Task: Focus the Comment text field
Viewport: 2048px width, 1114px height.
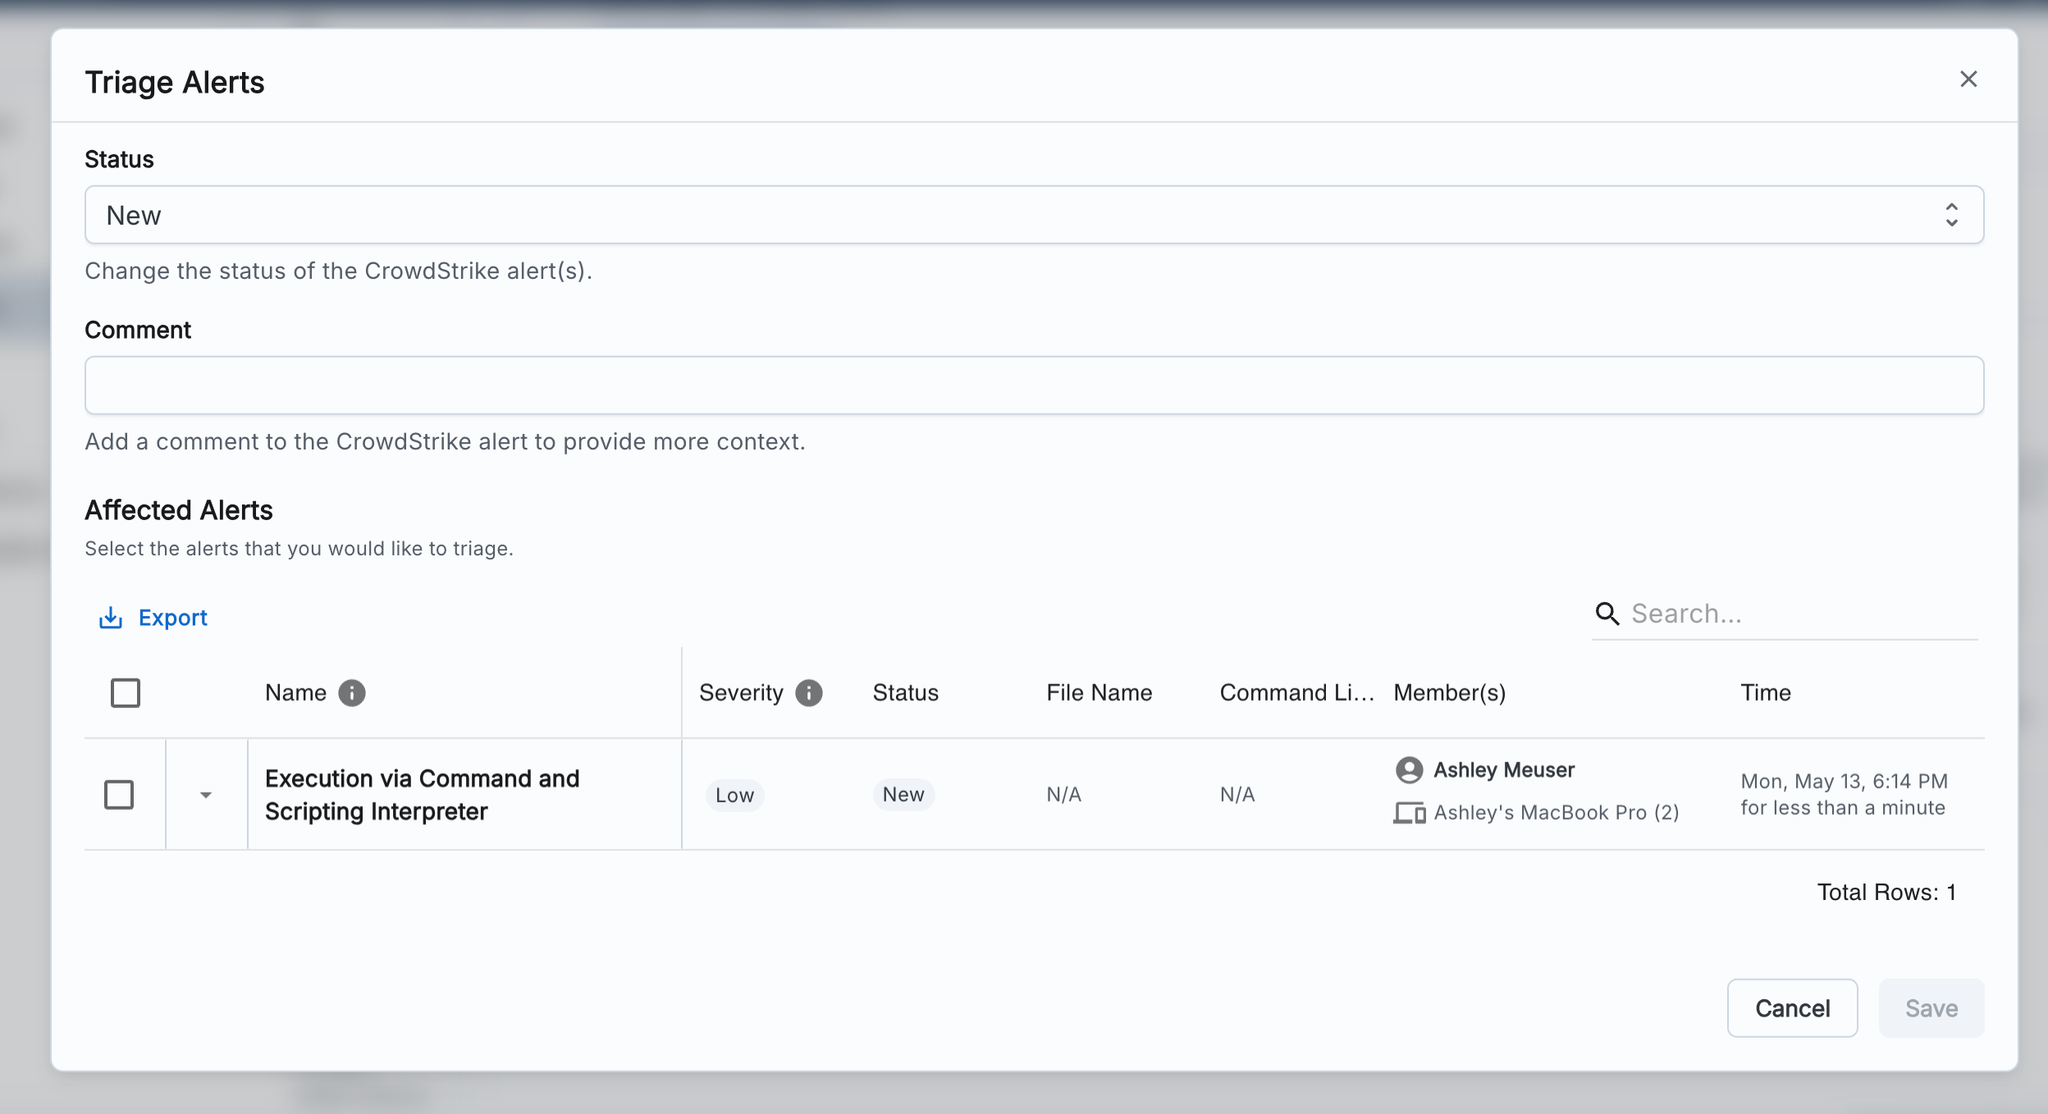Action: (x=1033, y=386)
